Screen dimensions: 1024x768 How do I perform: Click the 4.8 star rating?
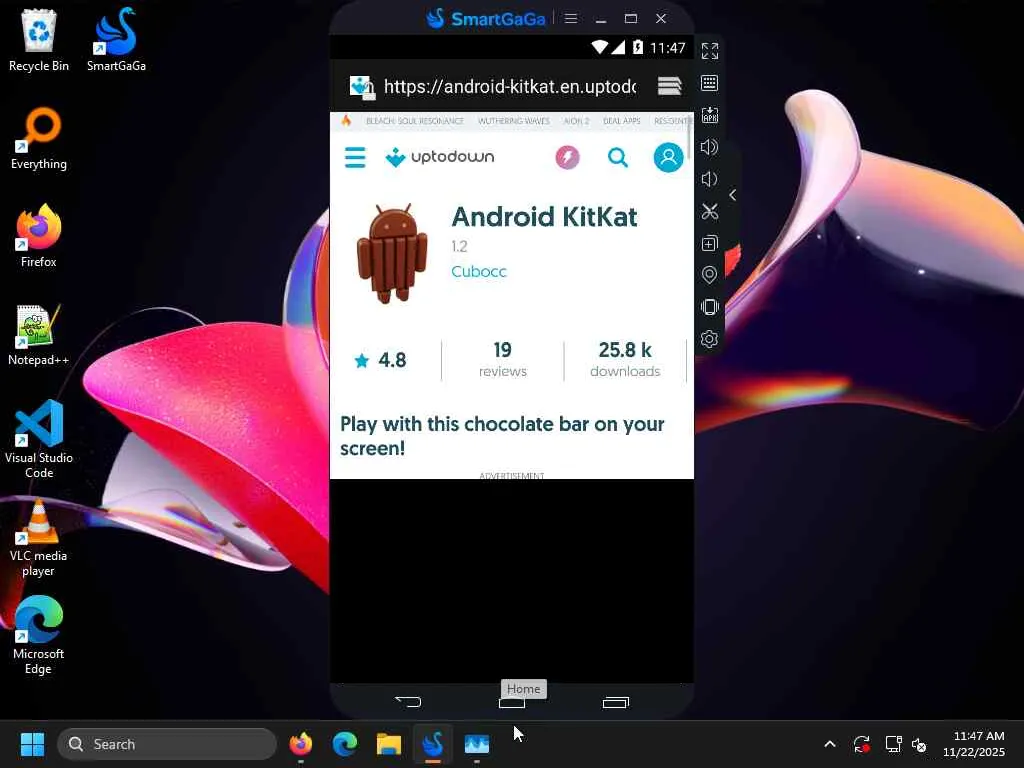(x=380, y=360)
